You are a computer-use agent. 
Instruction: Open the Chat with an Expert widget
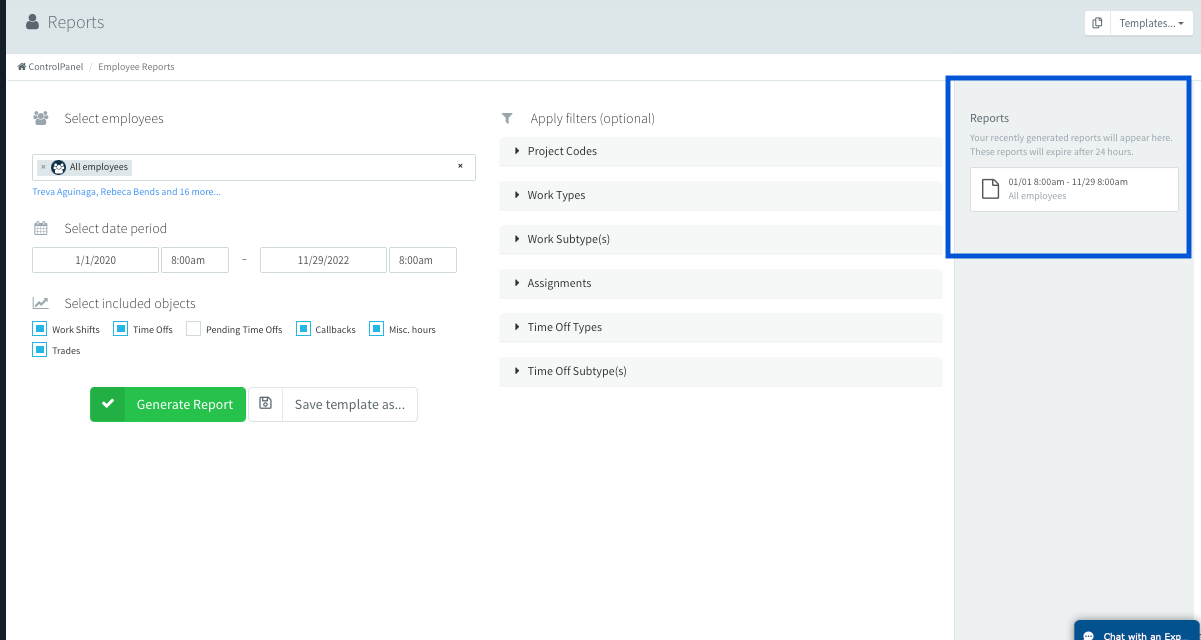(1137, 631)
